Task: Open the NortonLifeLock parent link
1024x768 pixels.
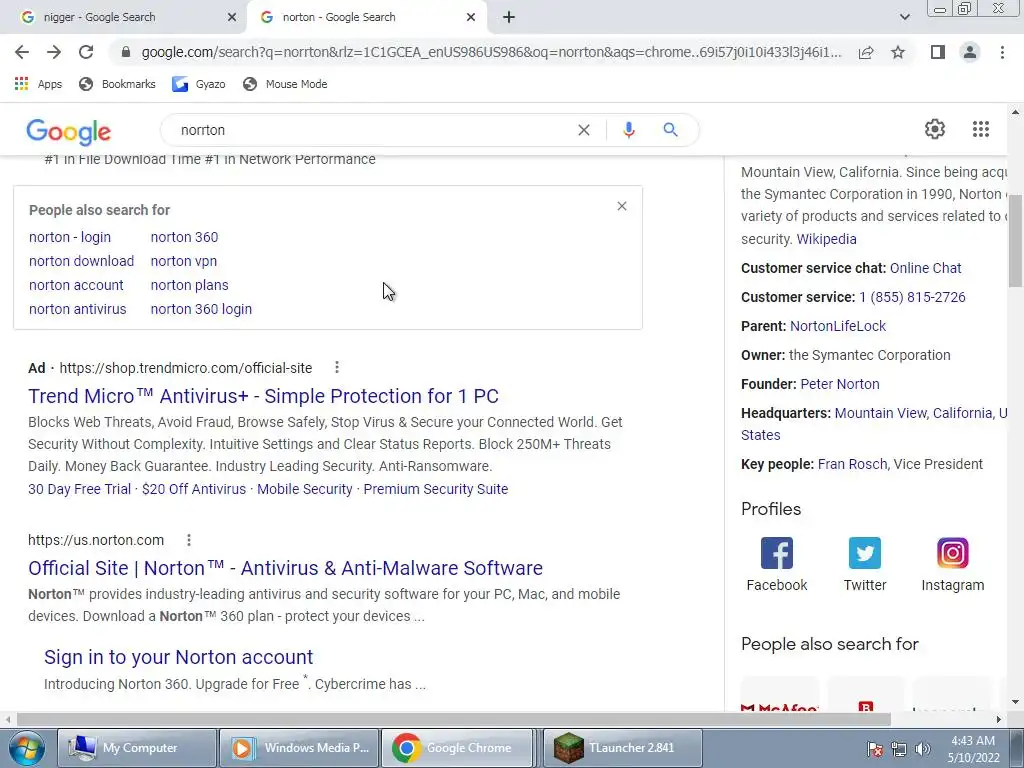Action: click(x=838, y=326)
